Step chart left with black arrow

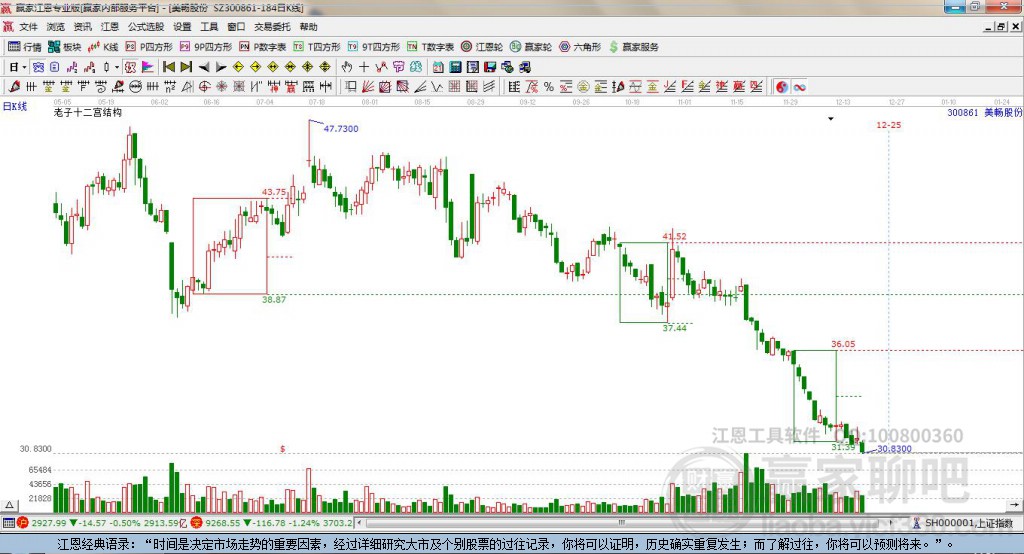tap(204, 67)
